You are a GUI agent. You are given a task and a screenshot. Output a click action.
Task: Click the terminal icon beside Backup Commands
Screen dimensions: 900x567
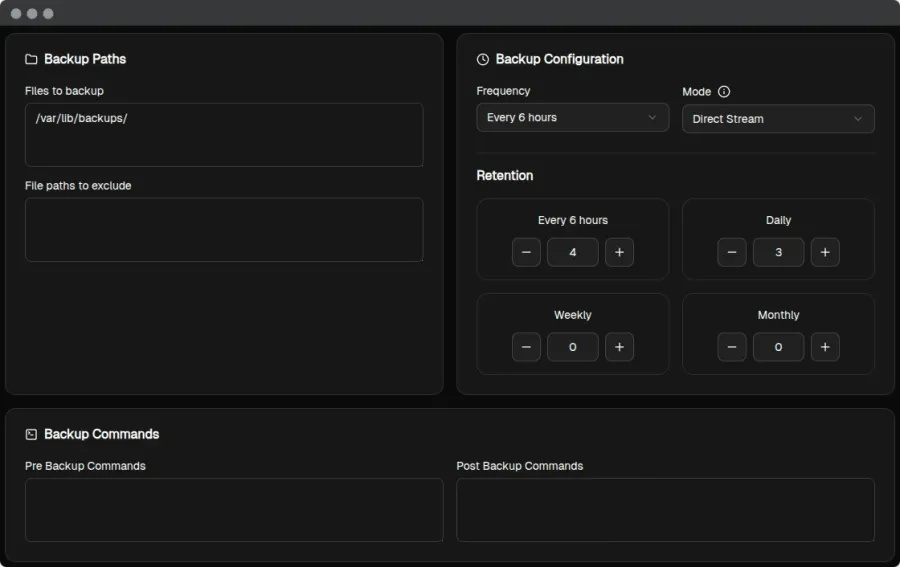(x=31, y=434)
